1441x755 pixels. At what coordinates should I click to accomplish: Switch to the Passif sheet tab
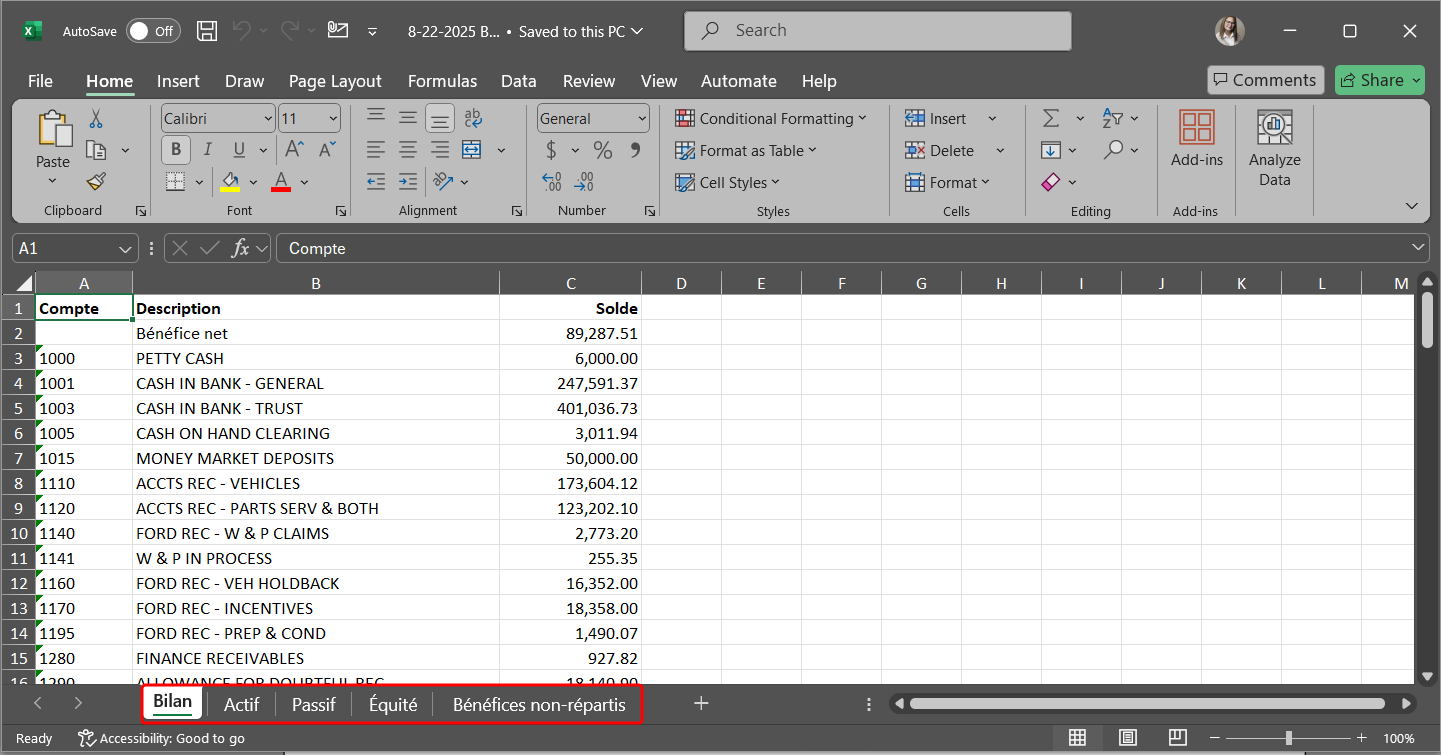click(313, 704)
